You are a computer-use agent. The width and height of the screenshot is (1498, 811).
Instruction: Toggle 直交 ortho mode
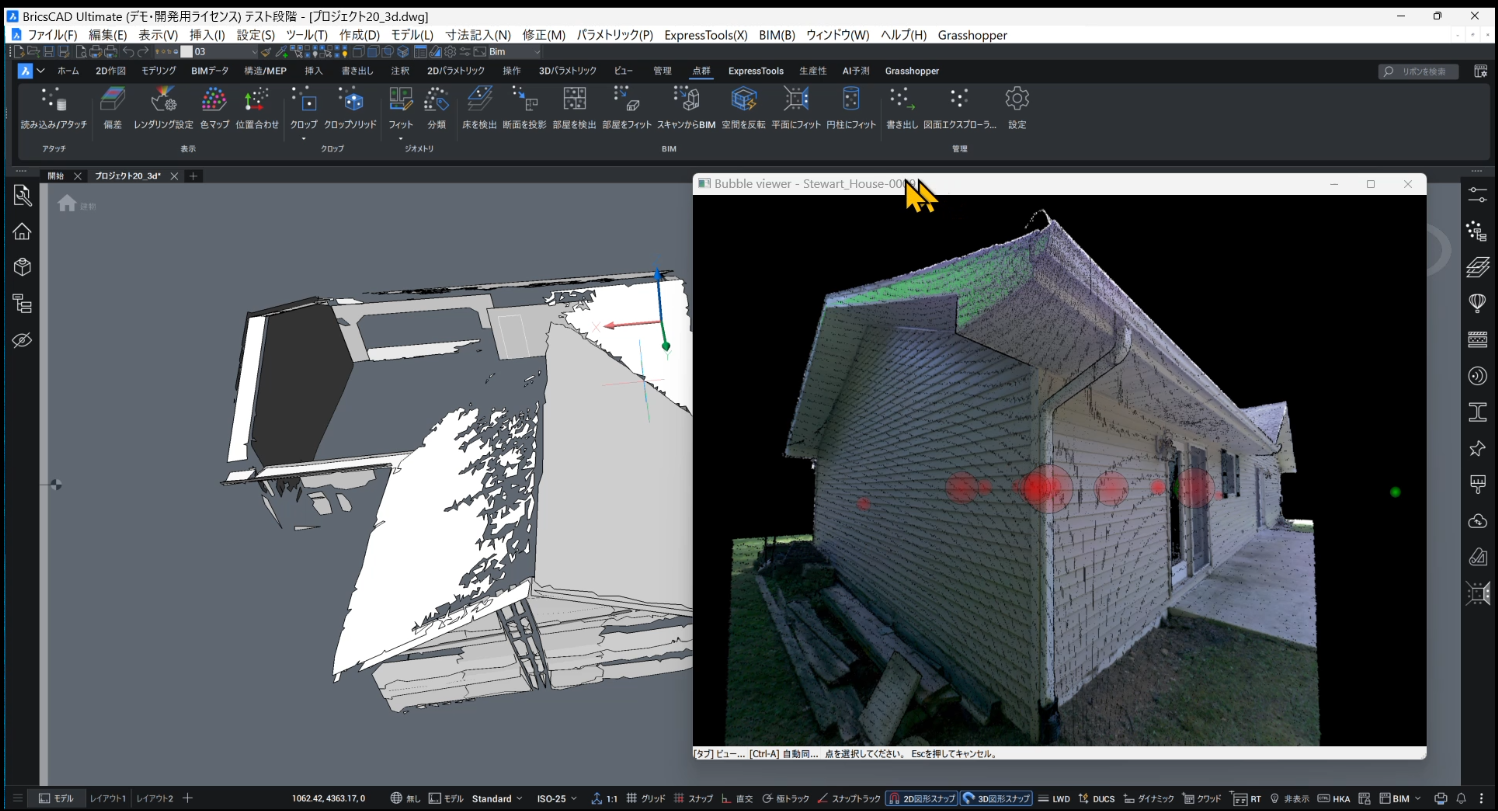point(736,799)
